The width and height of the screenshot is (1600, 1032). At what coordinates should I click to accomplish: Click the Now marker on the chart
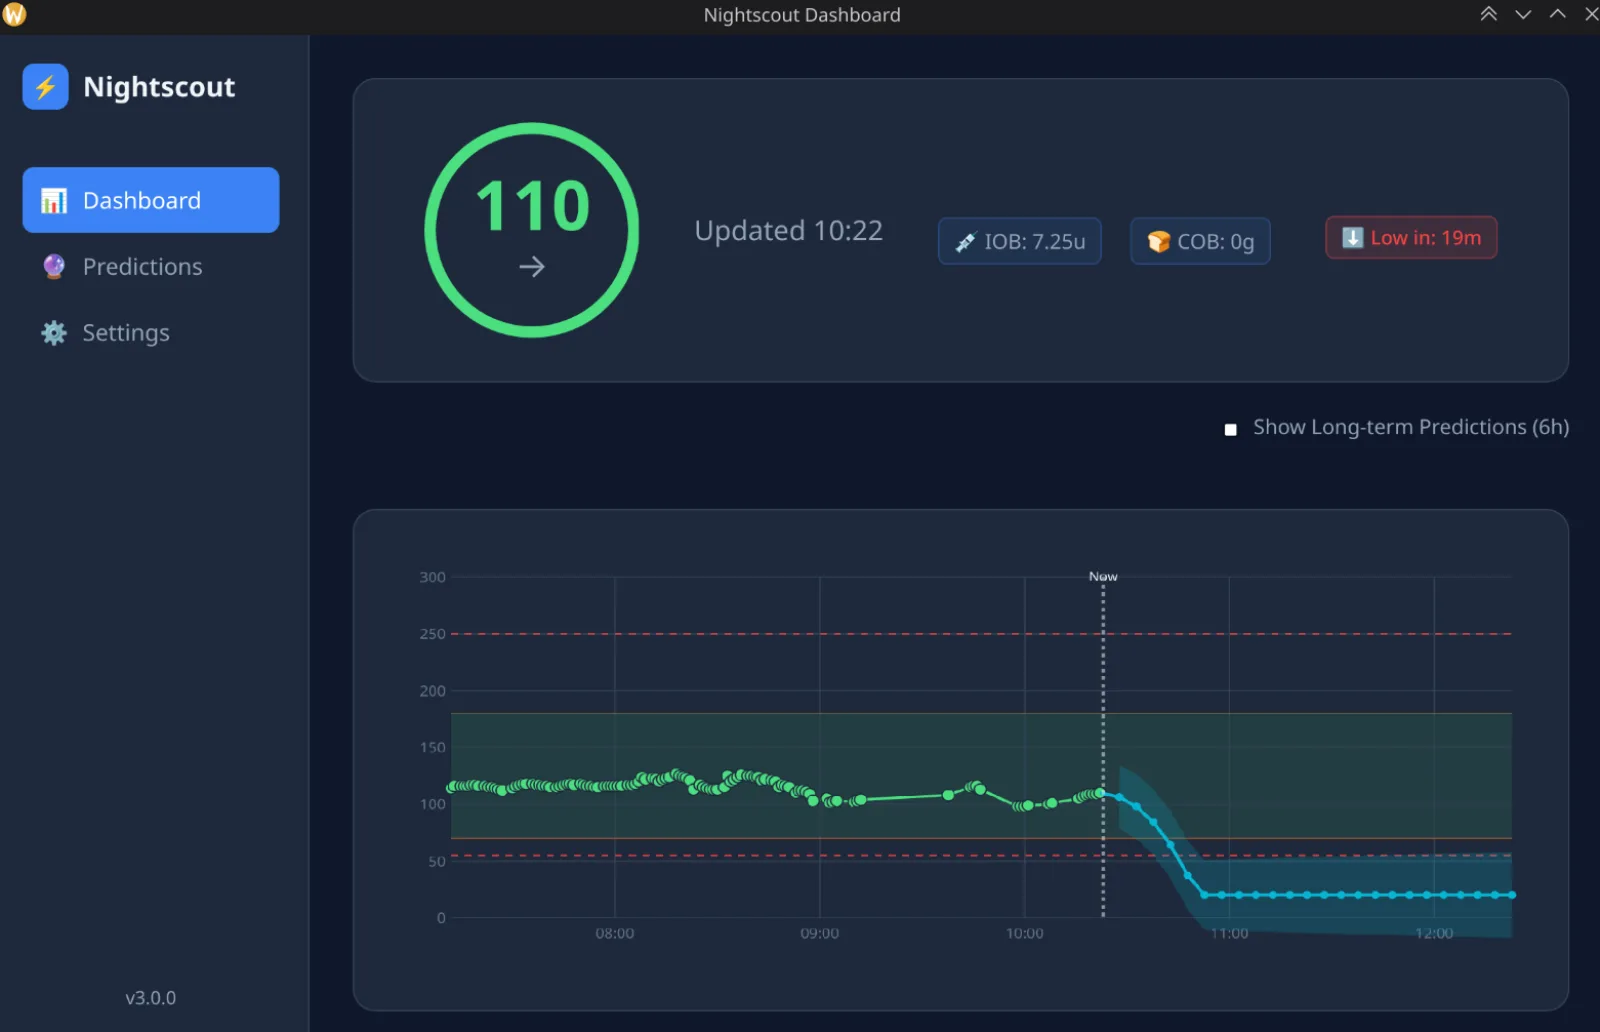1103,576
